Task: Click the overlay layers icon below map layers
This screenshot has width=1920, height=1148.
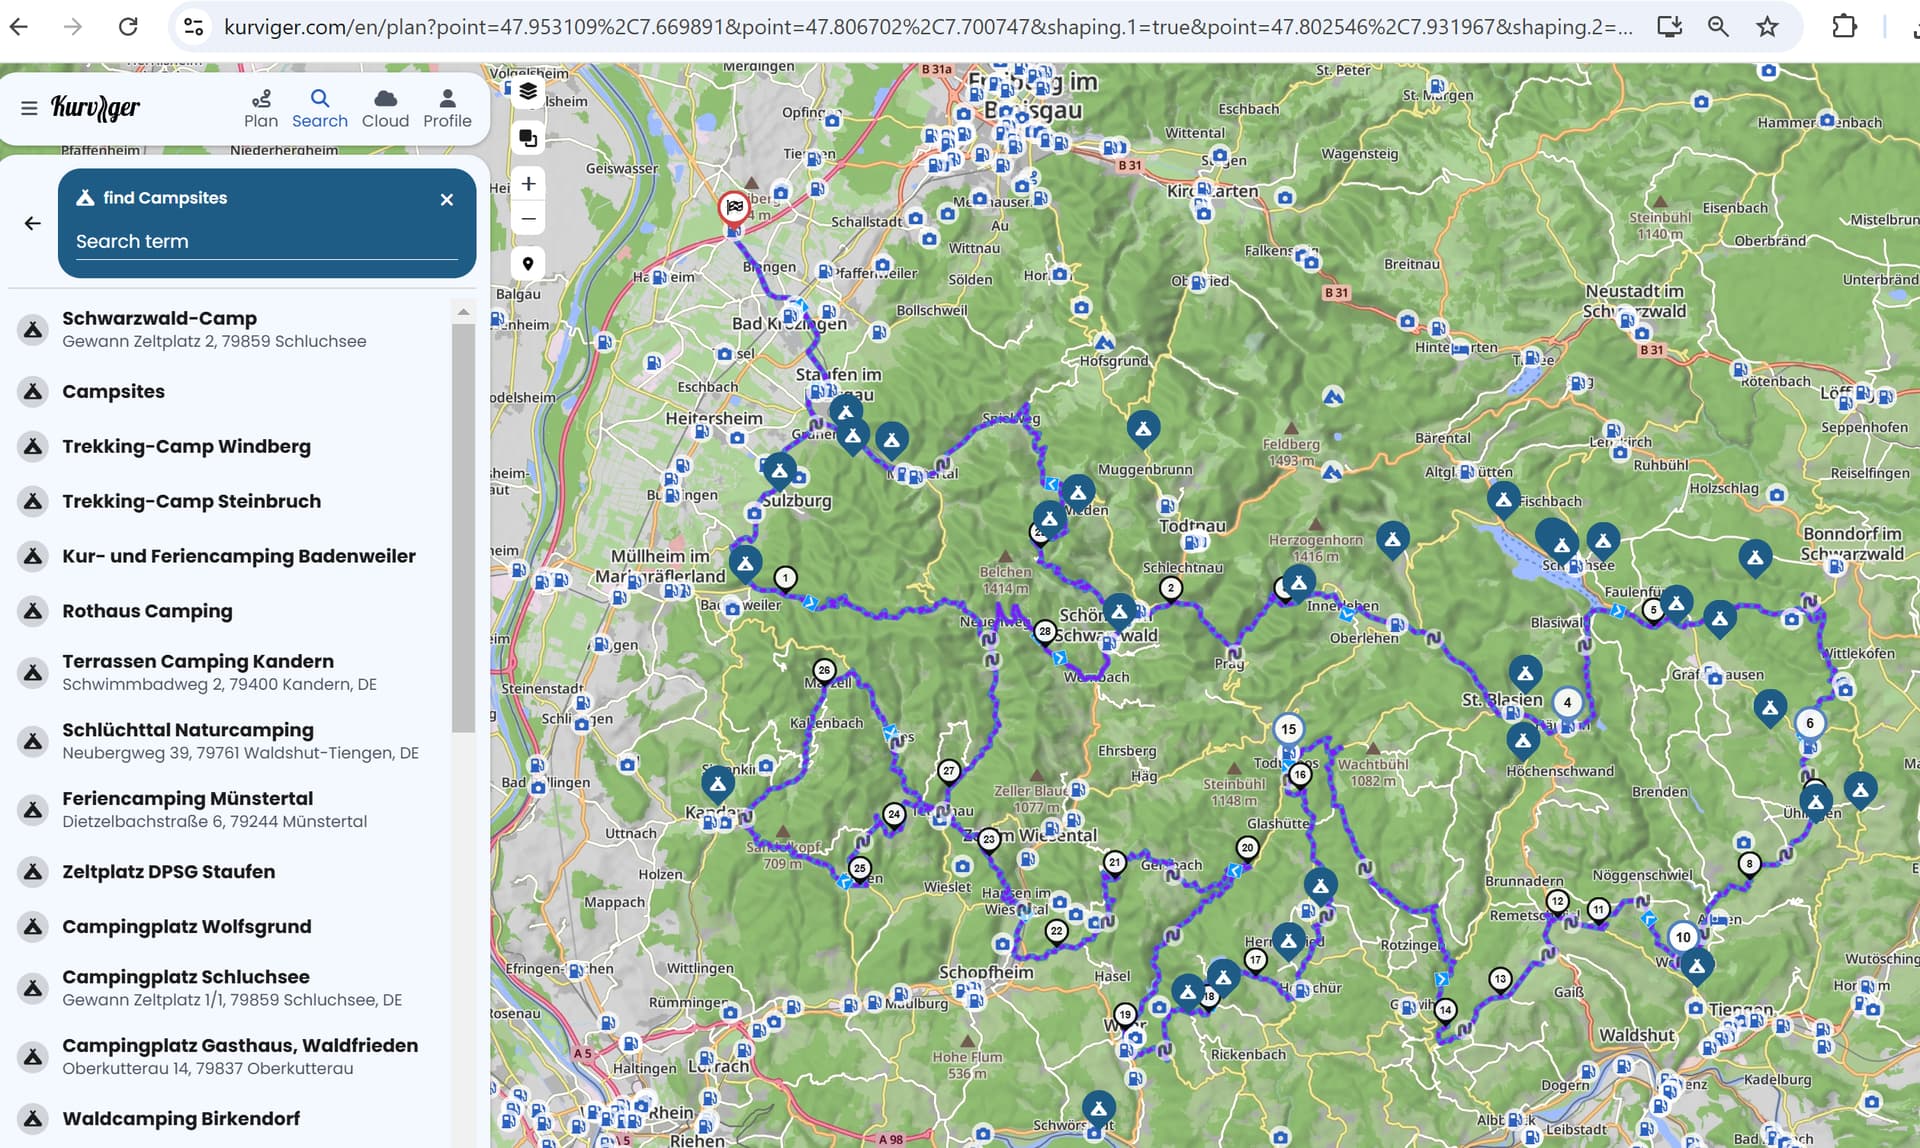Action: pos(528,138)
